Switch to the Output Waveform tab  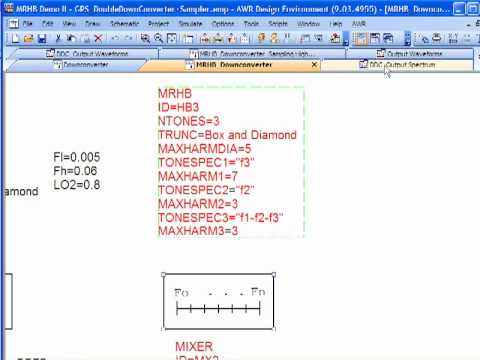(409, 53)
